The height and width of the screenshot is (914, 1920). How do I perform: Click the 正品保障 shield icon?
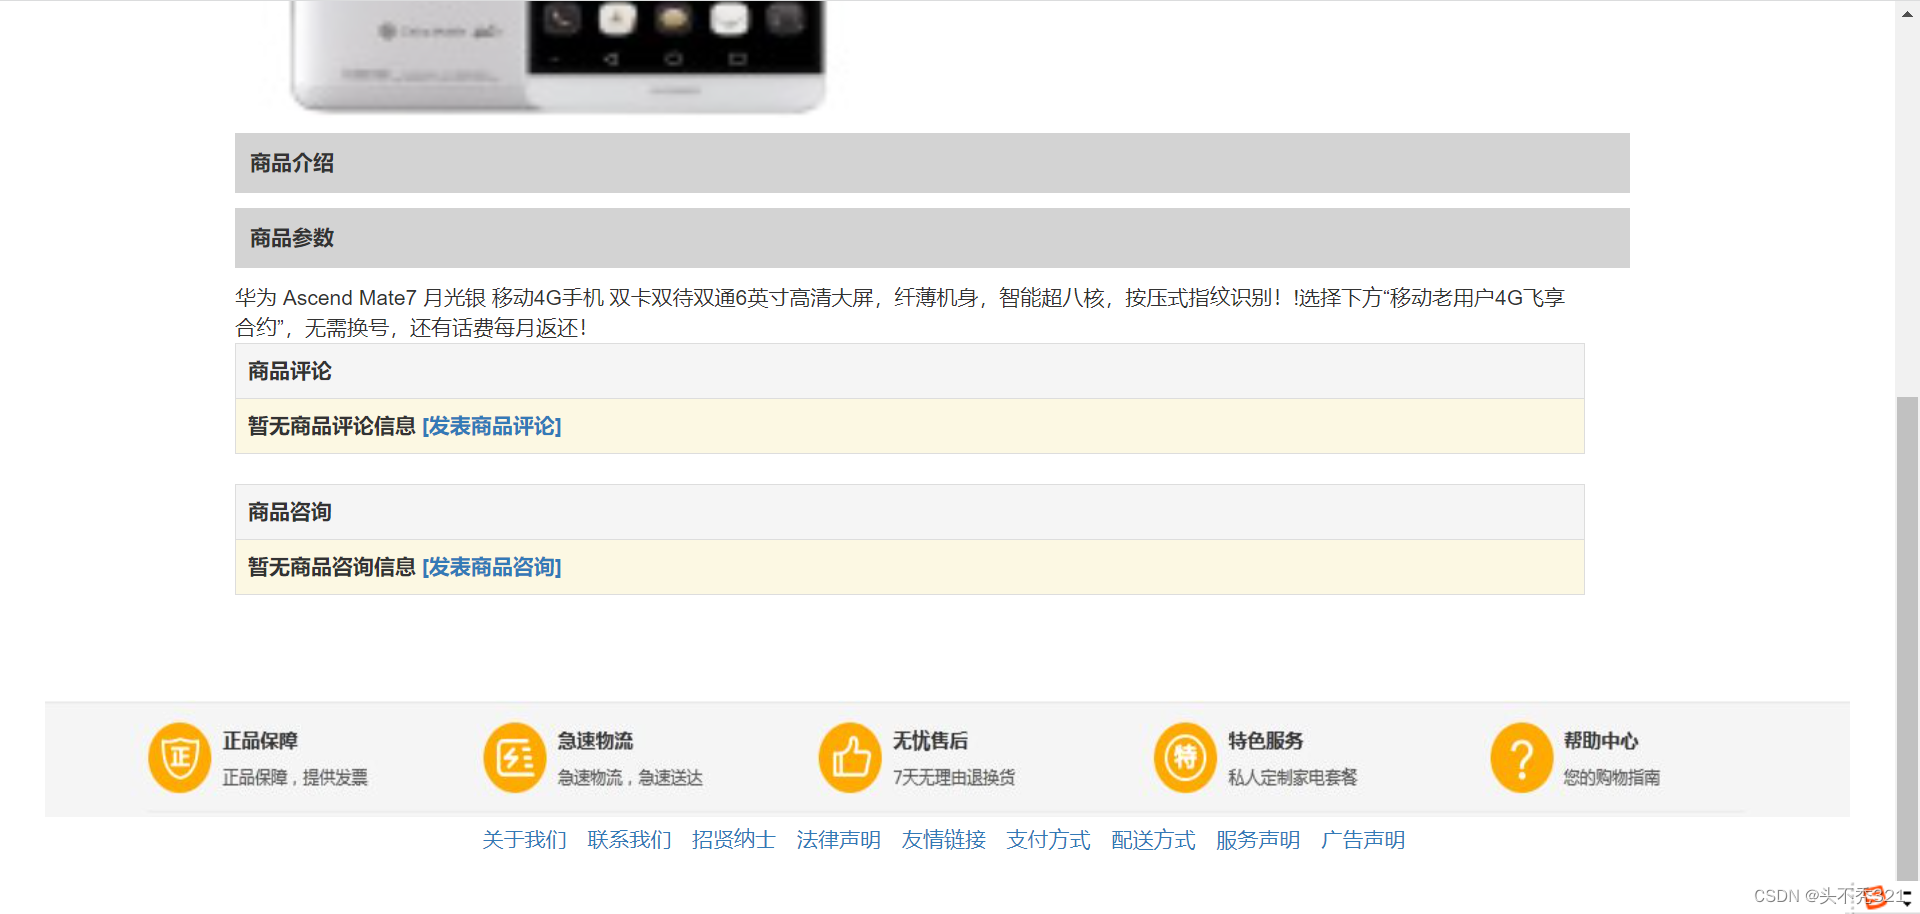coord(180,757)
